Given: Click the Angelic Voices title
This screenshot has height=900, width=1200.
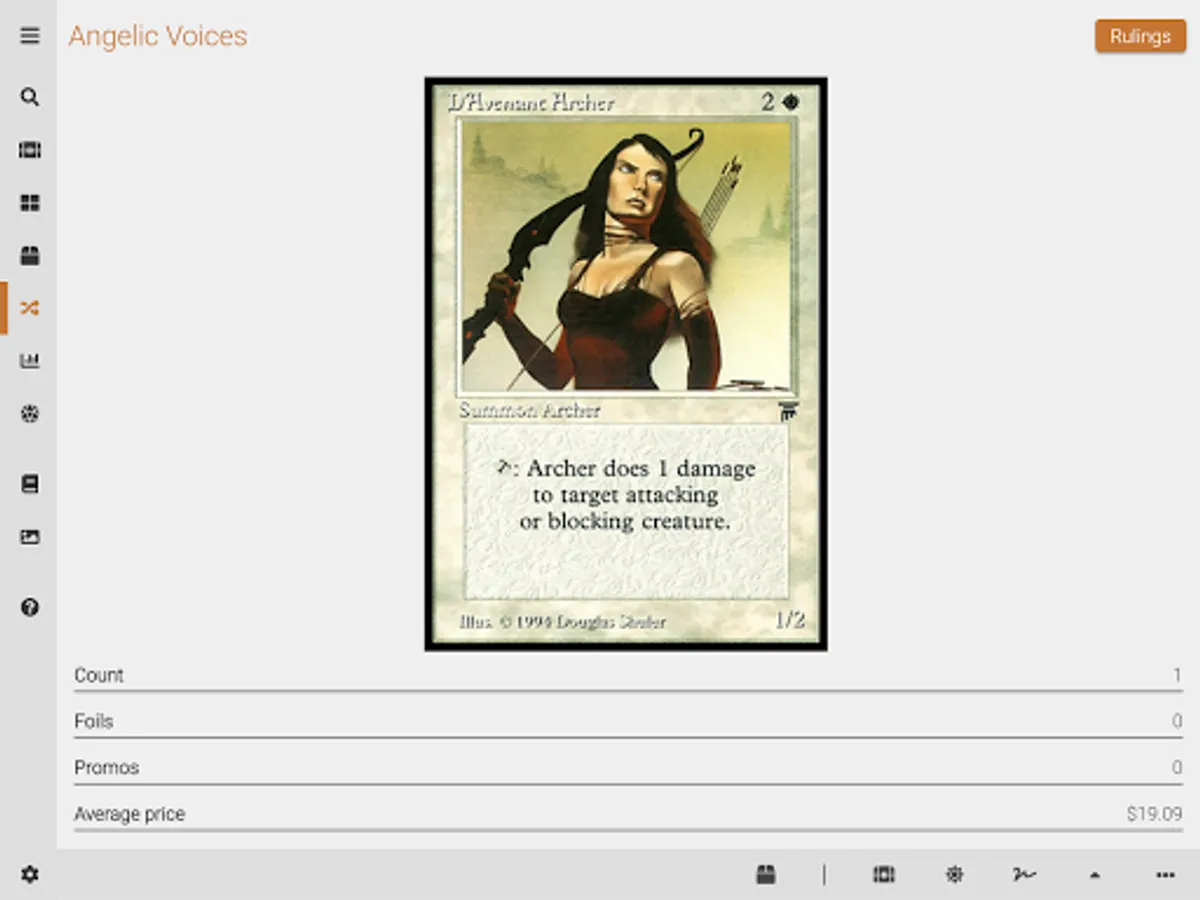Looking at the screenshot, I should [158, 36].
